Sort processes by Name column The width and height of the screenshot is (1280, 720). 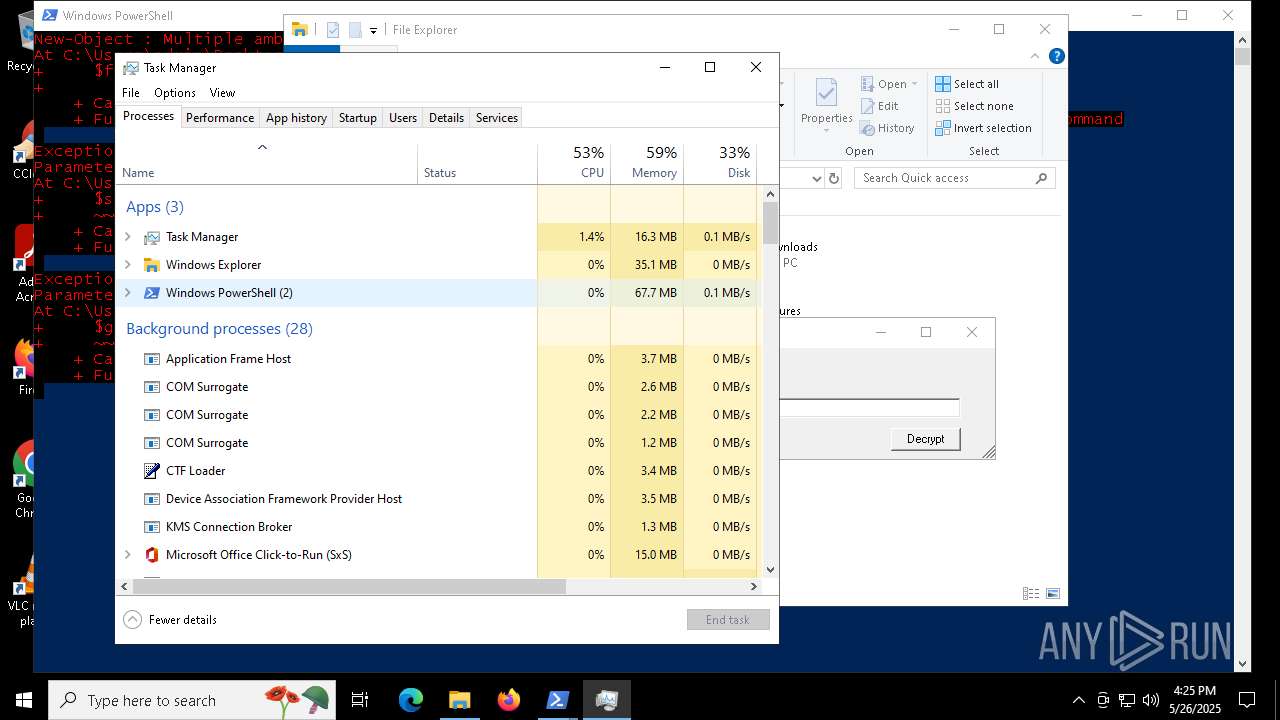(267, 163)
